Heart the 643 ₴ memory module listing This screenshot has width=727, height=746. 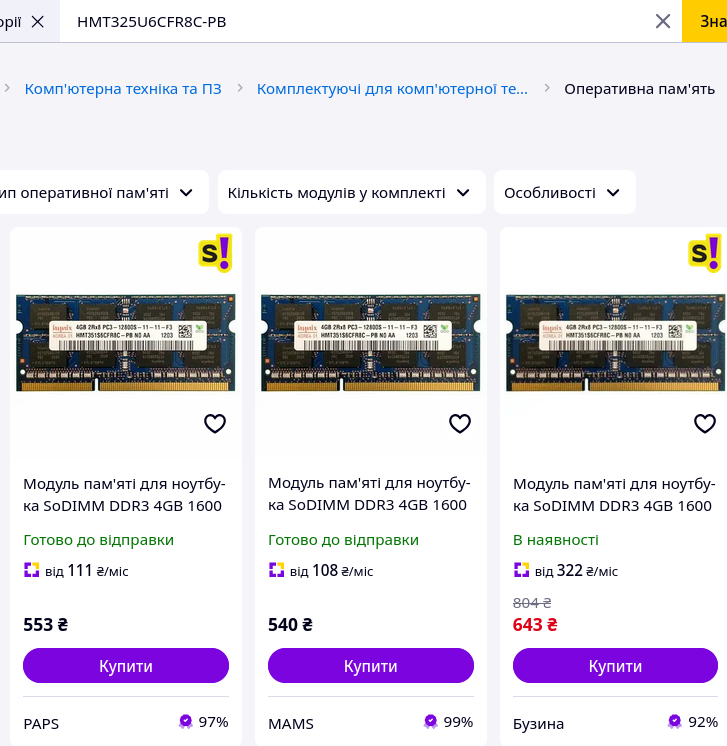point(705,424)
